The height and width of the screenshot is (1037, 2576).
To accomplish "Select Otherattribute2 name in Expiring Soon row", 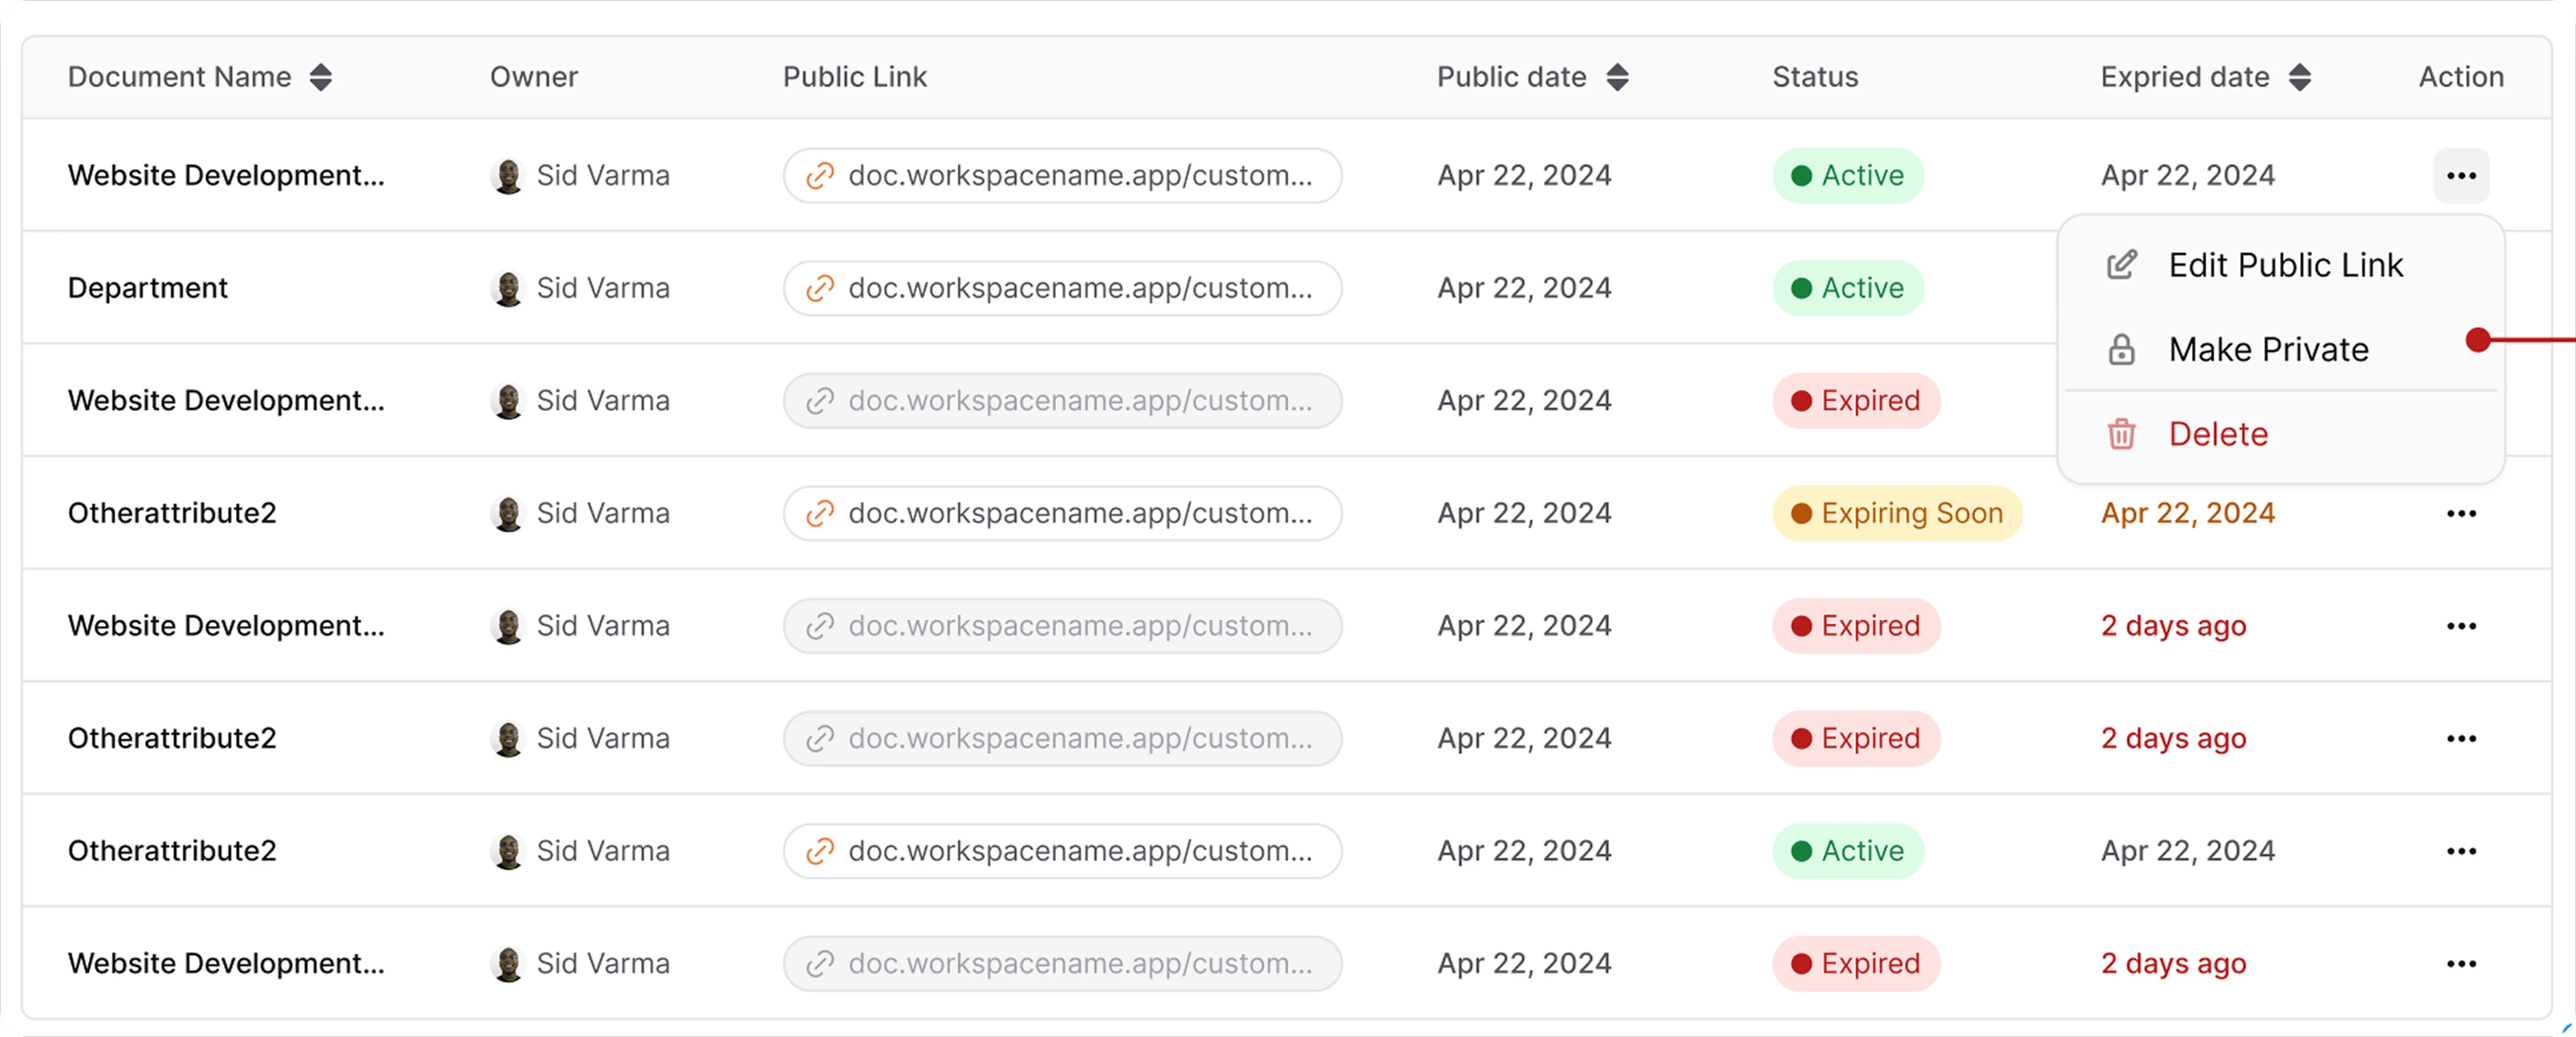I will (172, 513).
